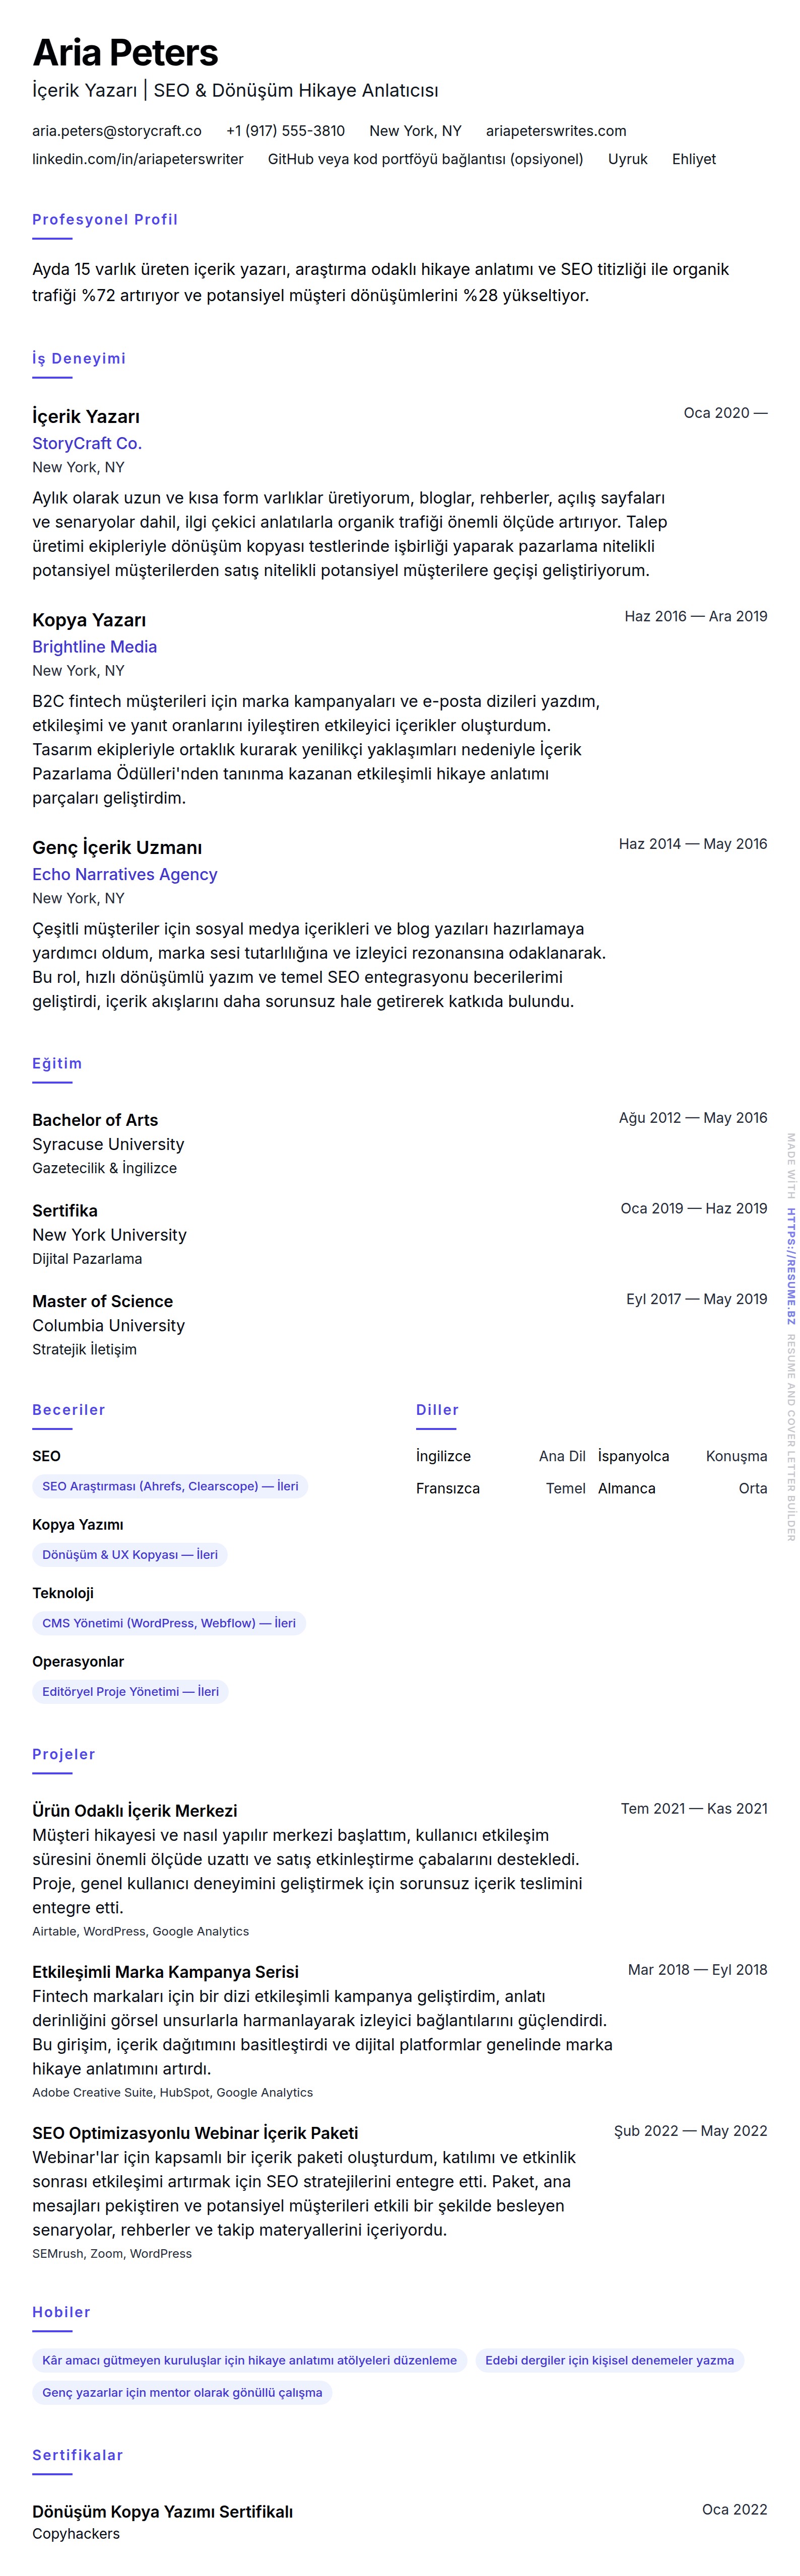Click the +1 (917) 555-3810 phone number
Viewport: 800px width, 2576px height.
pos(285,131)
